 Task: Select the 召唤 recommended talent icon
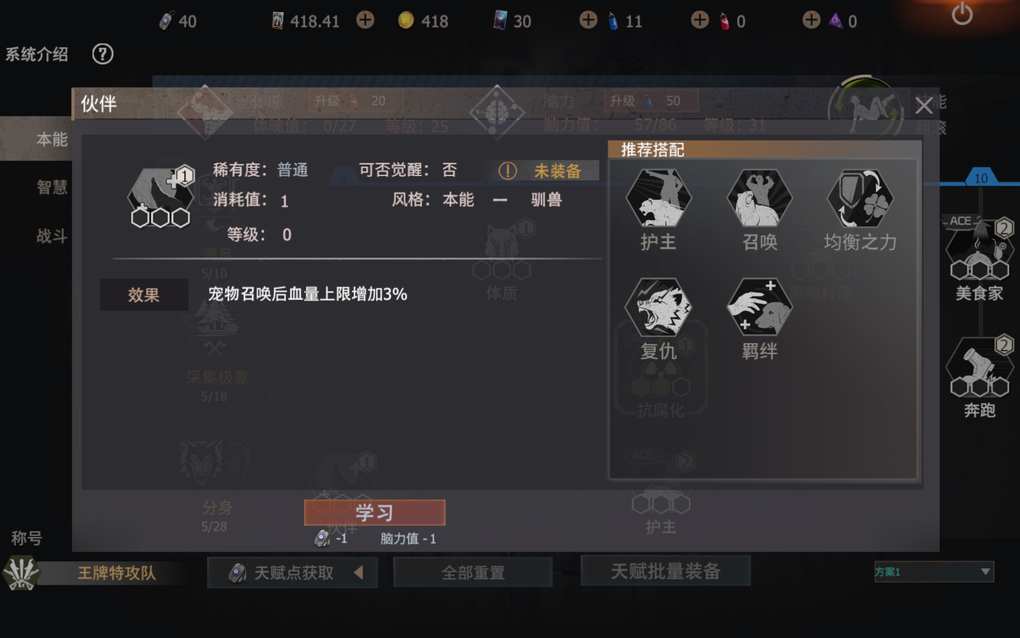coord(759,198)
